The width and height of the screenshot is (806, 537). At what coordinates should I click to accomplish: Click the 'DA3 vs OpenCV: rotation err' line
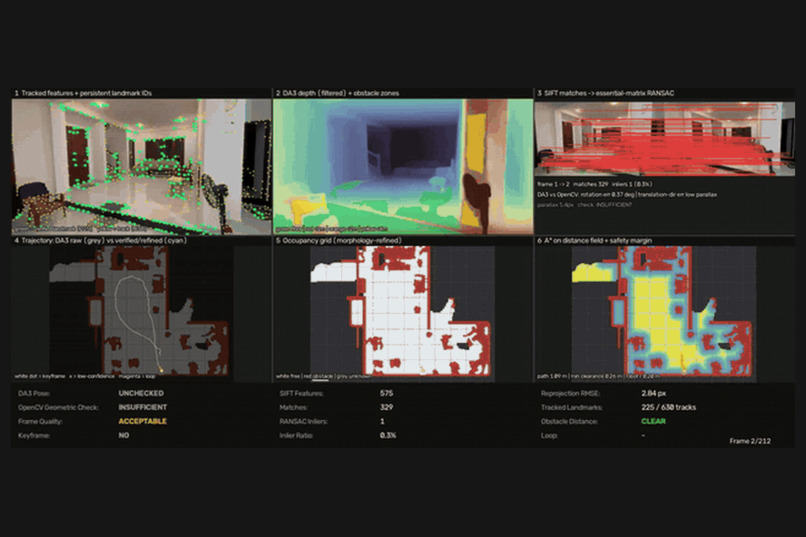tap(627, 194)
